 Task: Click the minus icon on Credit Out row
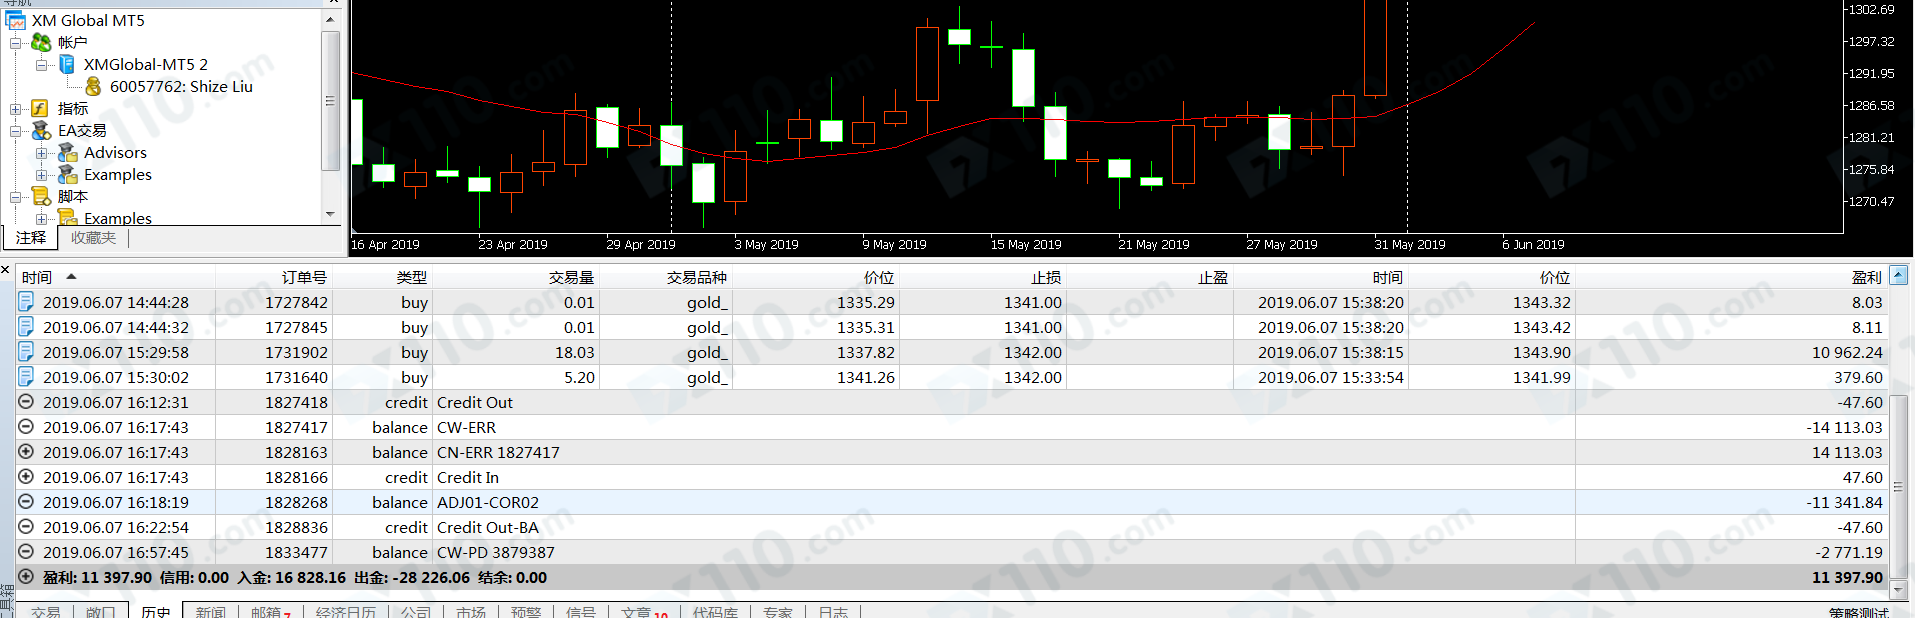(26, 402)
